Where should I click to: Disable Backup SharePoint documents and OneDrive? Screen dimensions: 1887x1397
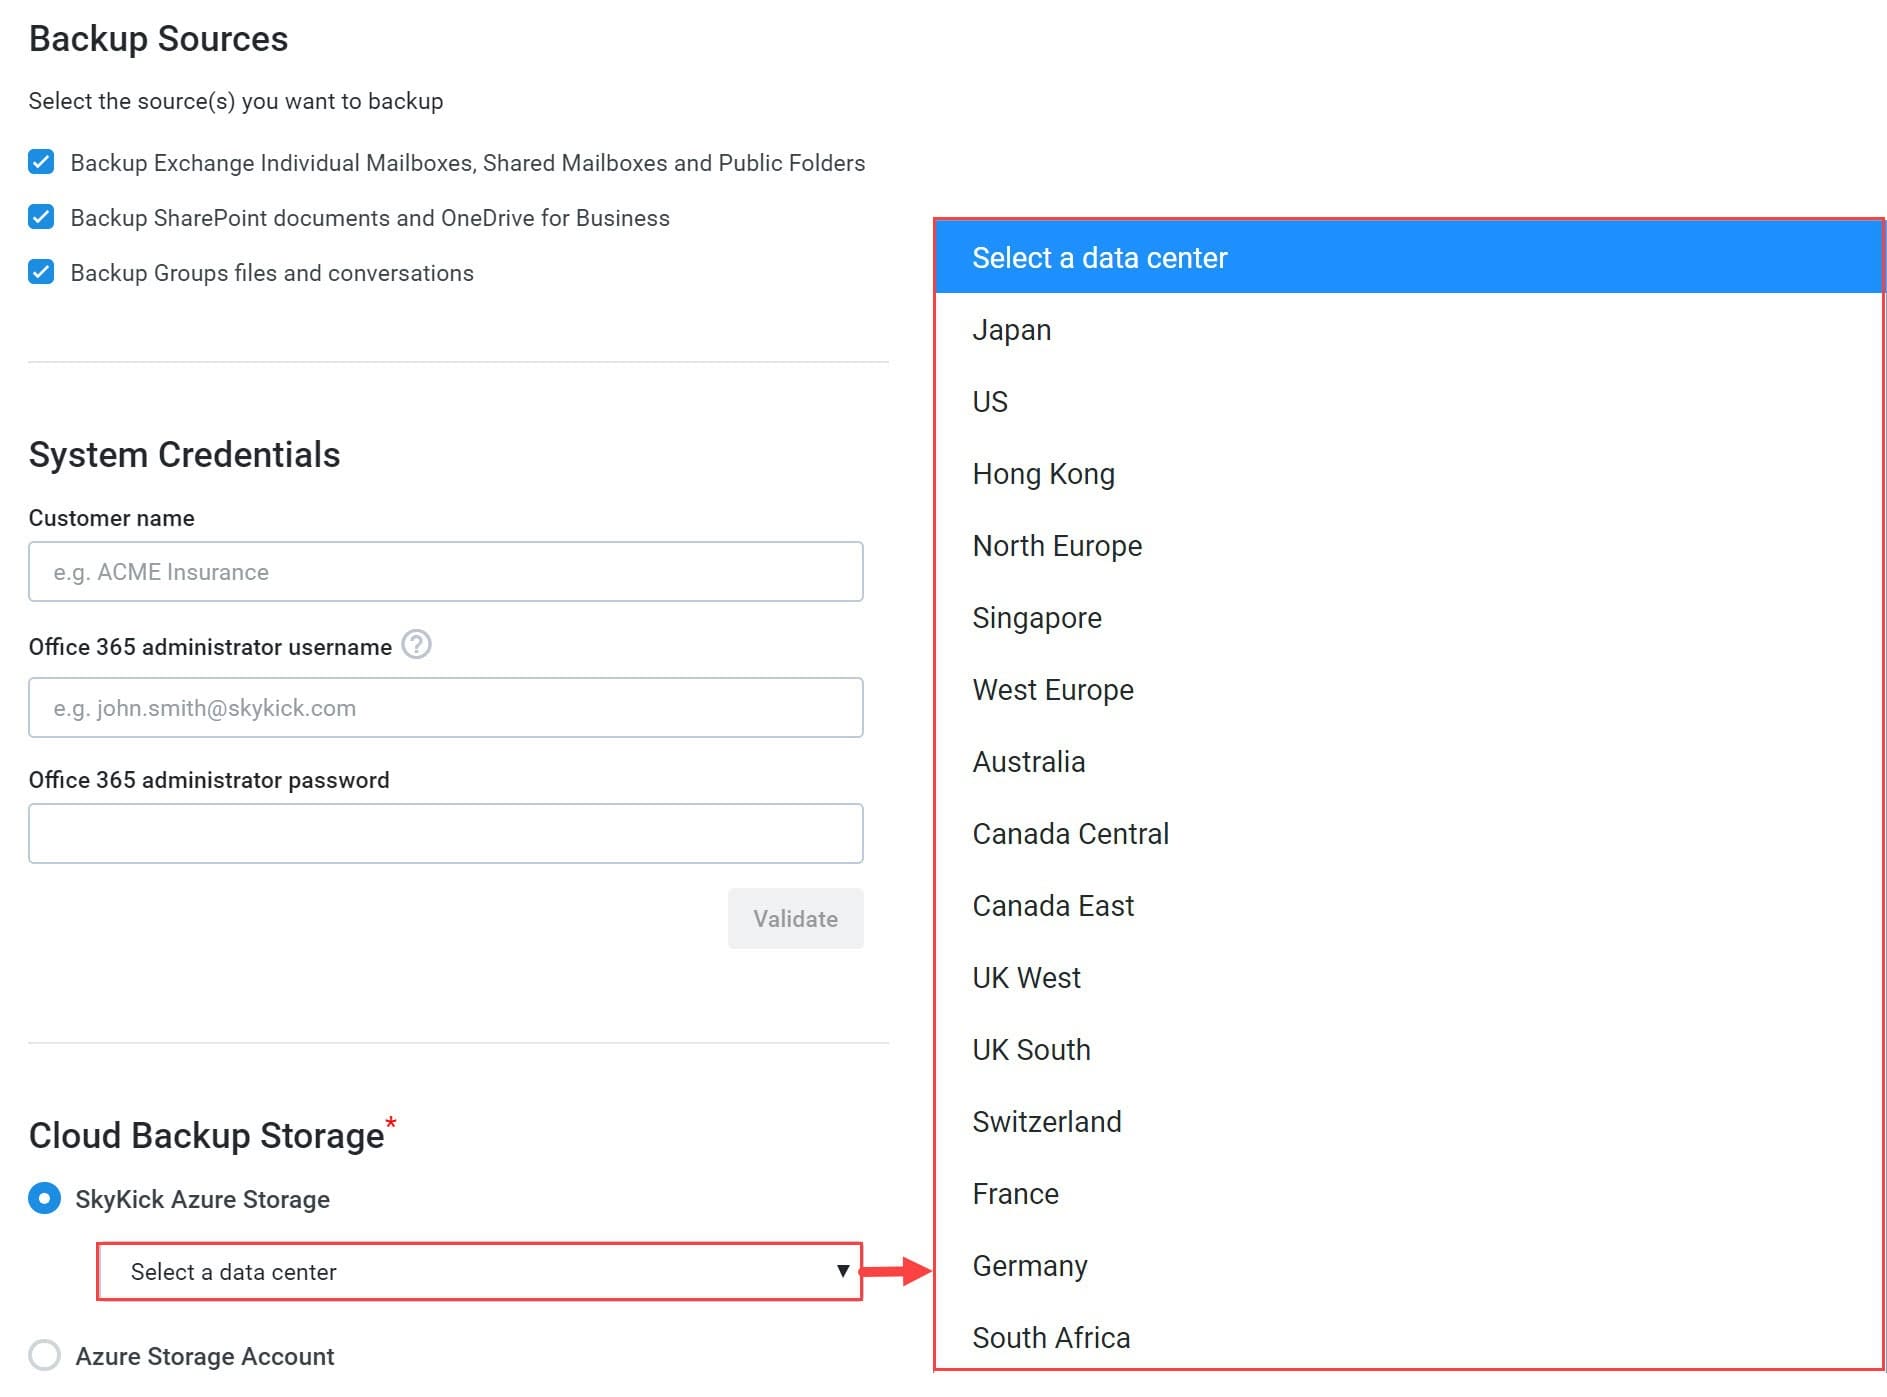click(41, 217)
